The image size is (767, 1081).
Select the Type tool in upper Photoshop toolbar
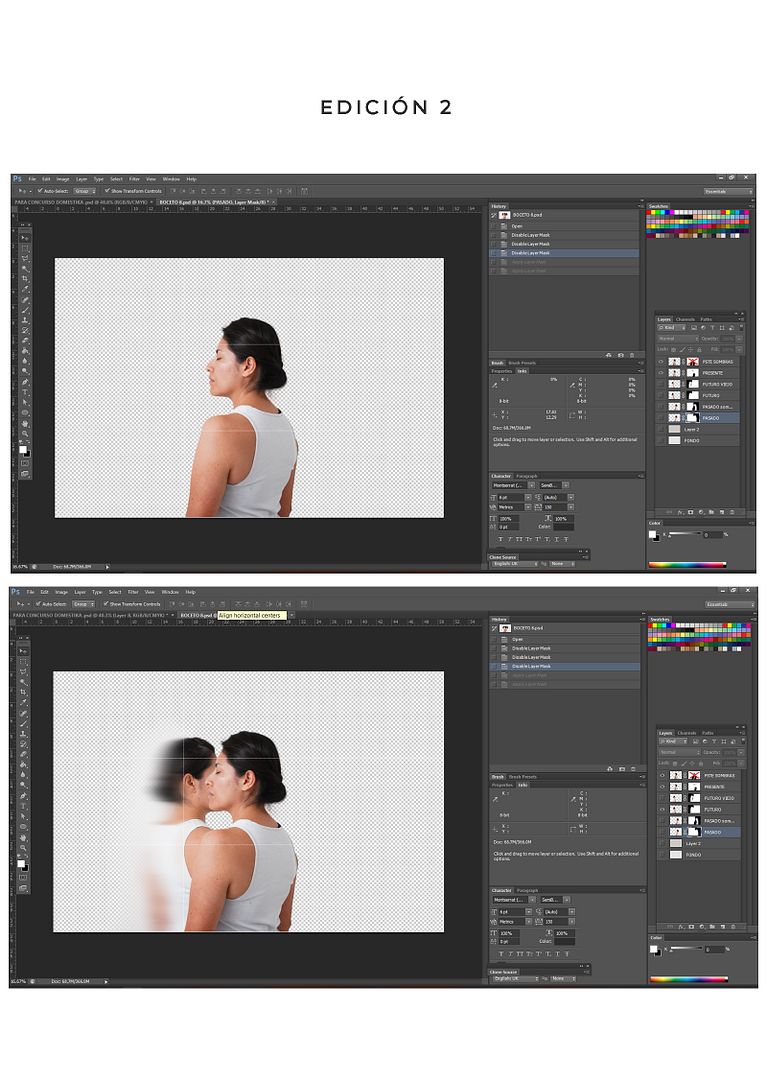25,392
